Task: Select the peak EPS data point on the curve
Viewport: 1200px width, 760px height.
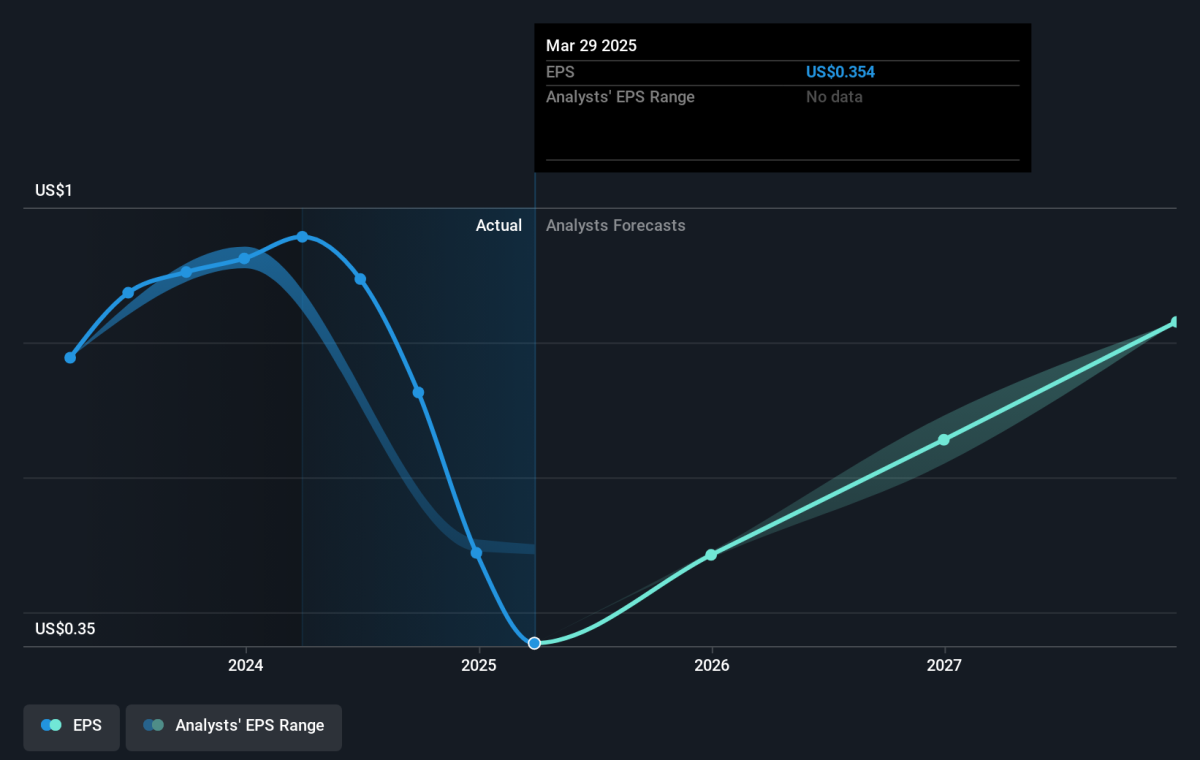Action: click(x=302, y=237)
